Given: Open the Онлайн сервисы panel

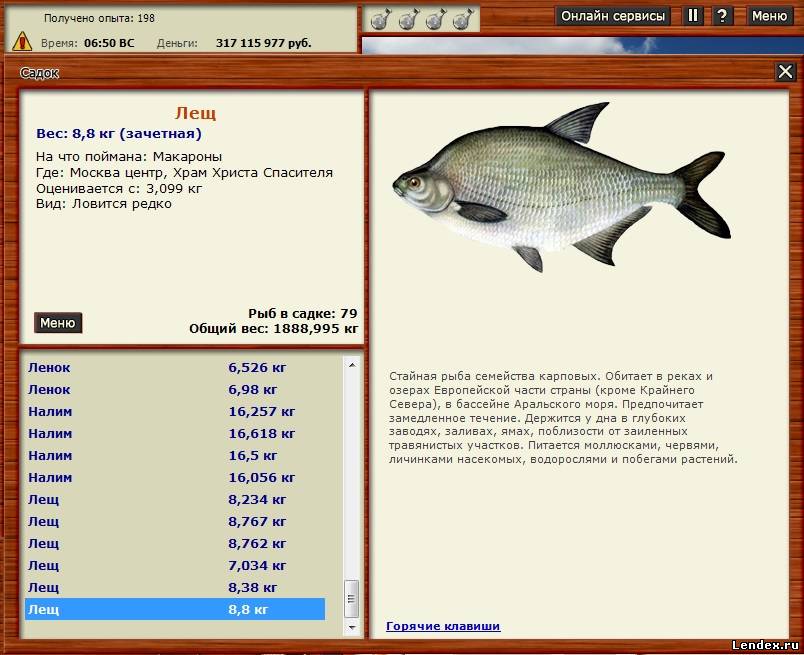Looking at the screenshot, I should click(613, 16).
